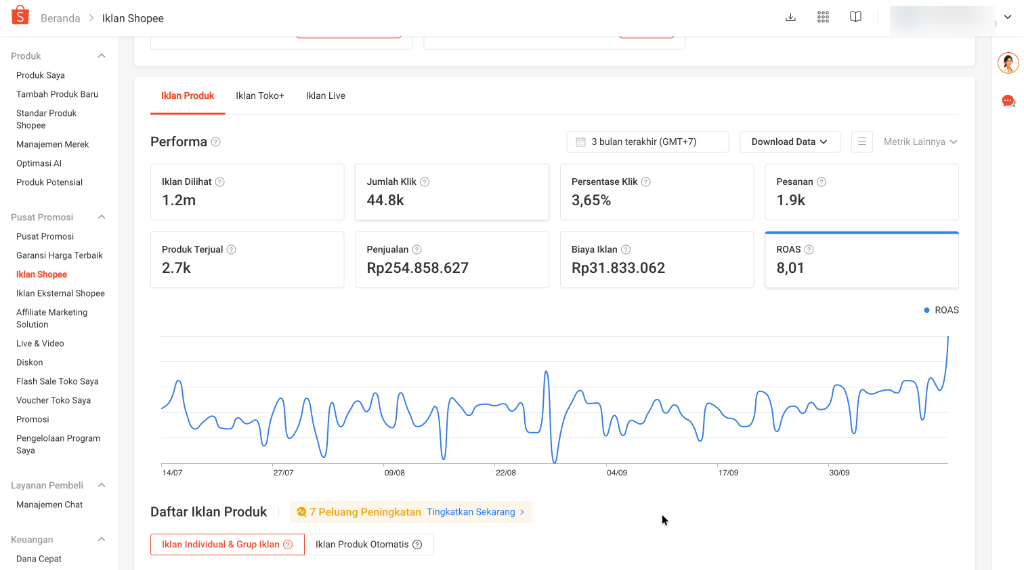The image size is (1024, 570).
Task: Toggle the Produk Terjual metric card
Action: pyautogui.click(x=247, y=259)
